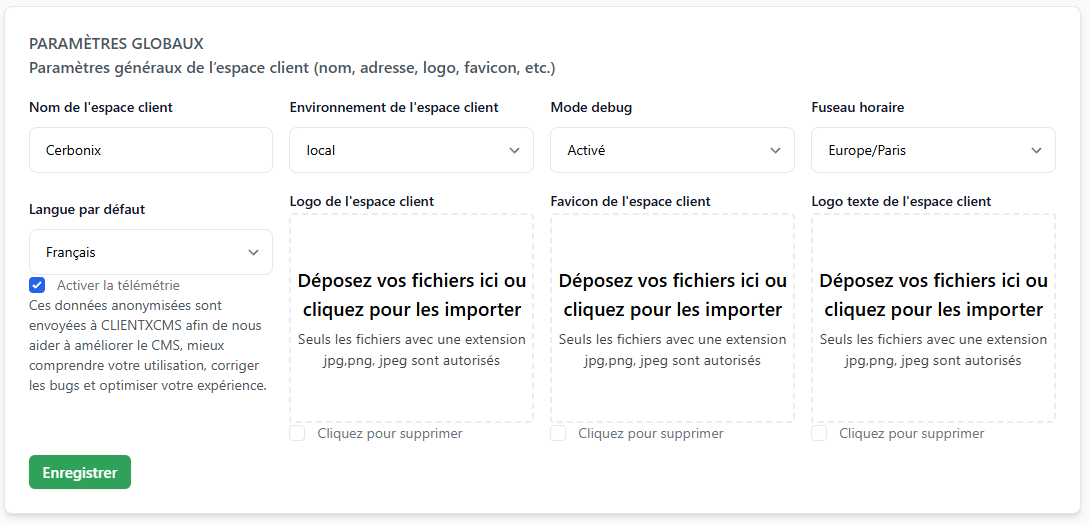This screenshot has height=525, width=1089.
Task: Click the green Enregistrer button
Action: pyautogui.click(x=80, y=473)
